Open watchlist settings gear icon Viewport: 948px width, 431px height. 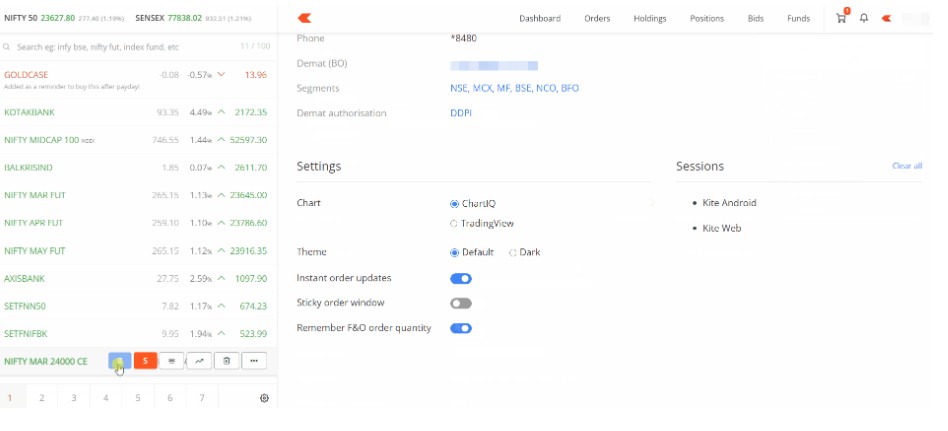click(264, 398)
